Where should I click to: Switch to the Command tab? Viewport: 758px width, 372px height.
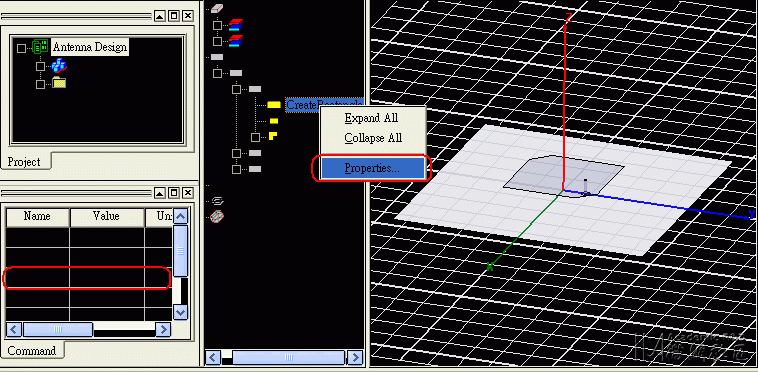[x=31, y=350]
